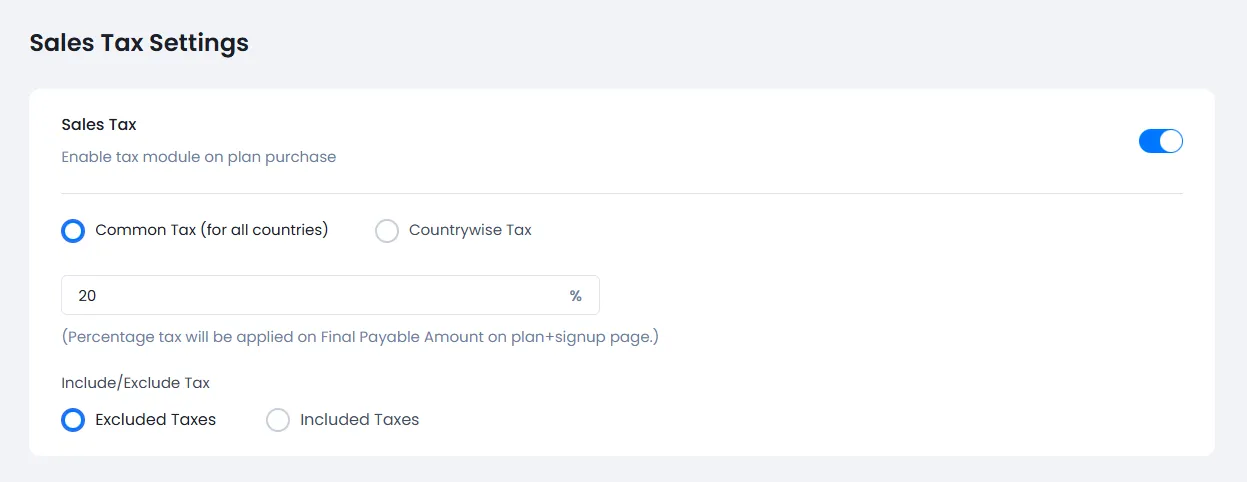Screen dimensions: 1247x482
Task: Click the percentage tax hint below the field
Action: pos(360,337)
